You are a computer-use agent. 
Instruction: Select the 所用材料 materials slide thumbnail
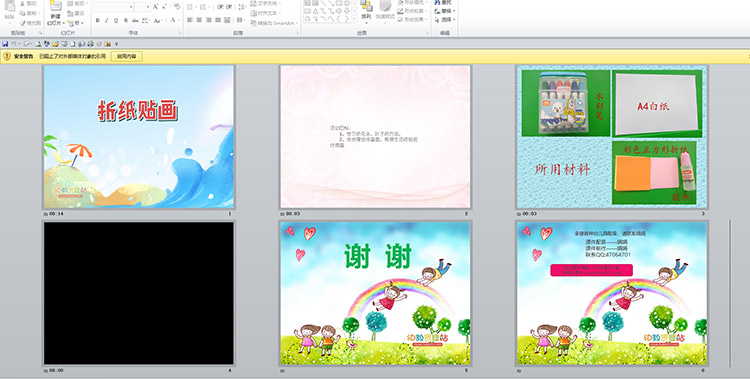(x=612, y=137)
